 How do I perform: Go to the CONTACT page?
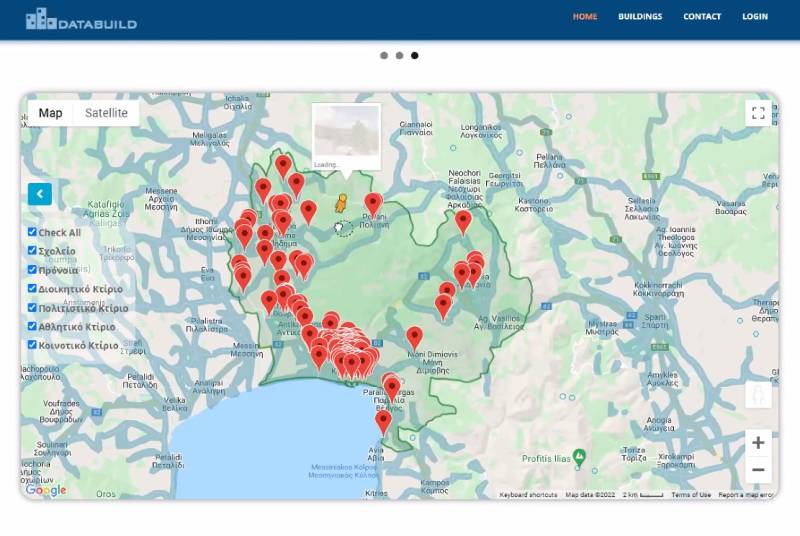(x=702, y=17)
